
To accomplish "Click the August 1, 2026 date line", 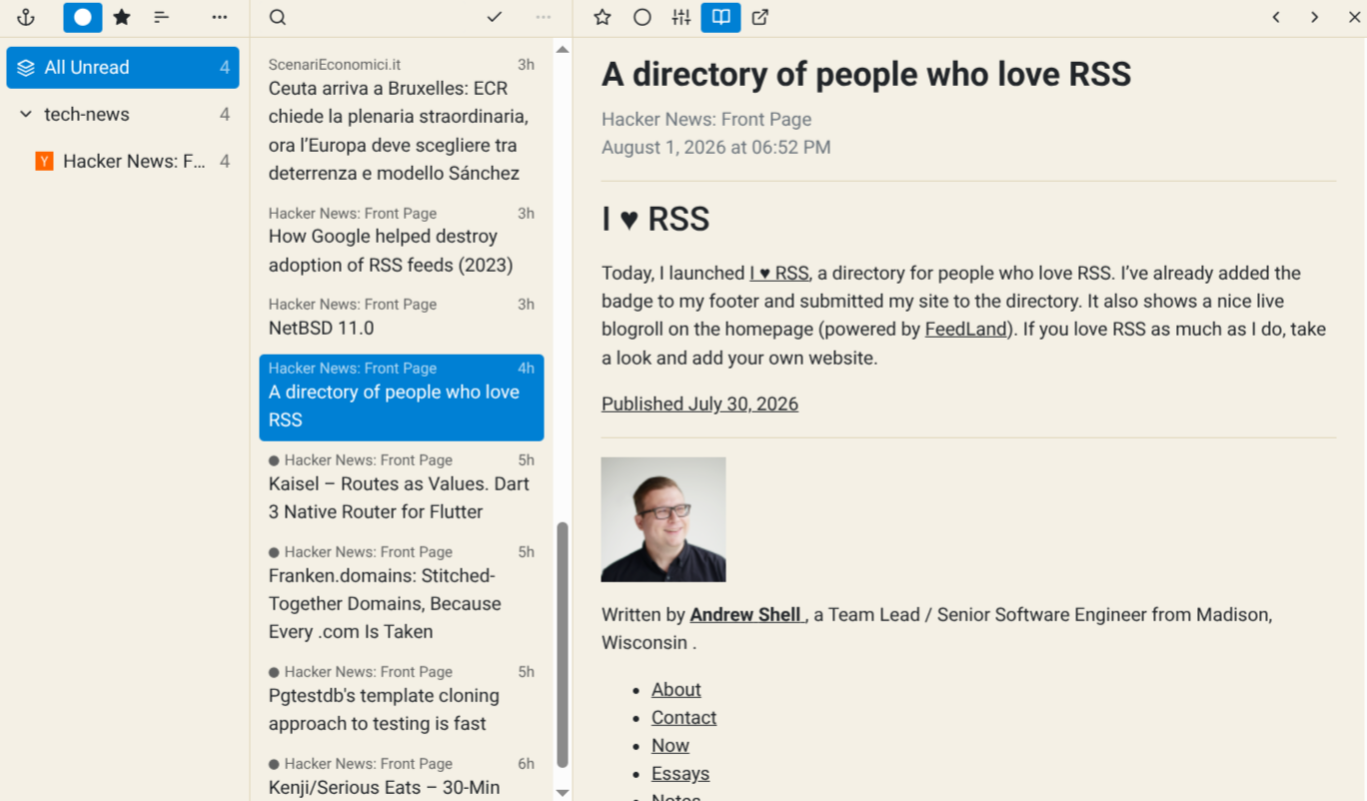I will click(716, 147).
